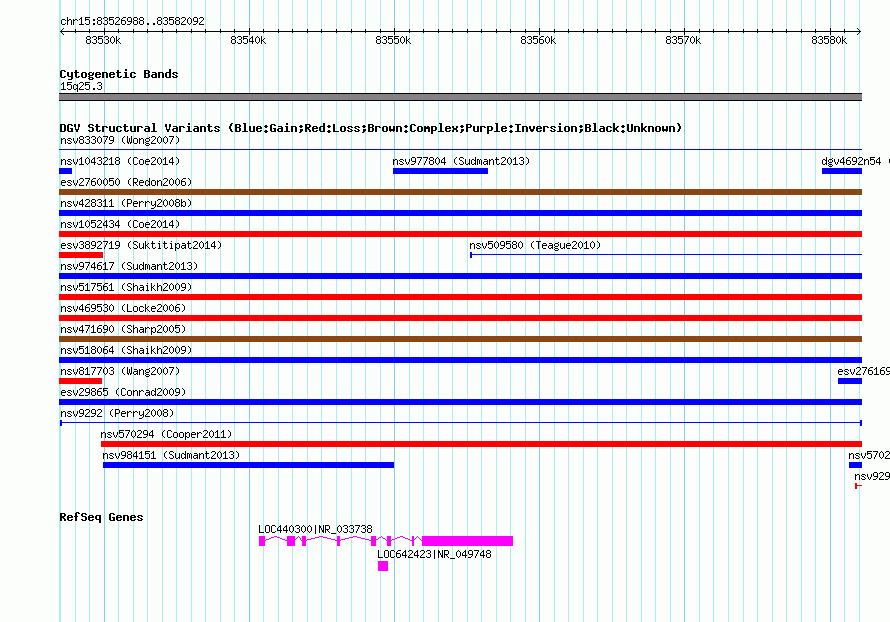The height and width of the screenshot is (622, 890).
Task: Click the 83540k ruler position label
Action: click(x=248, y=40)
